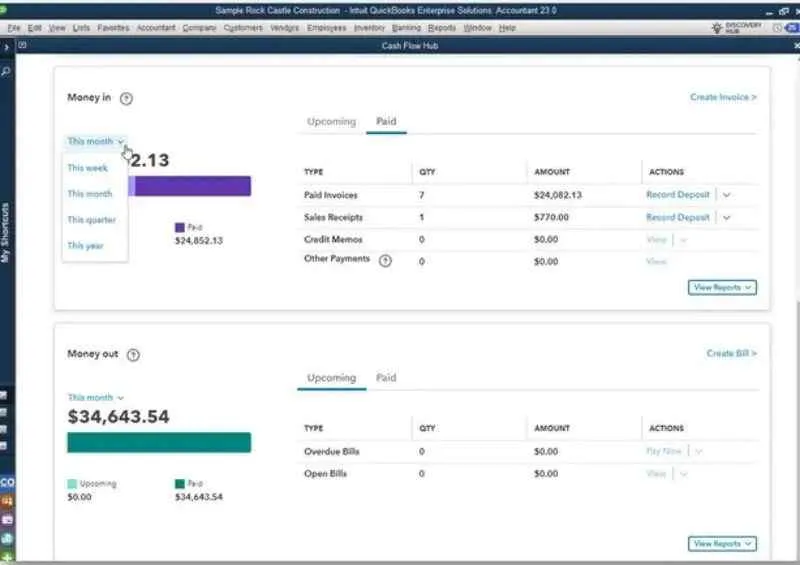Choose This week from the period list
Screen dimensions: 800x565
coord(88,168)
